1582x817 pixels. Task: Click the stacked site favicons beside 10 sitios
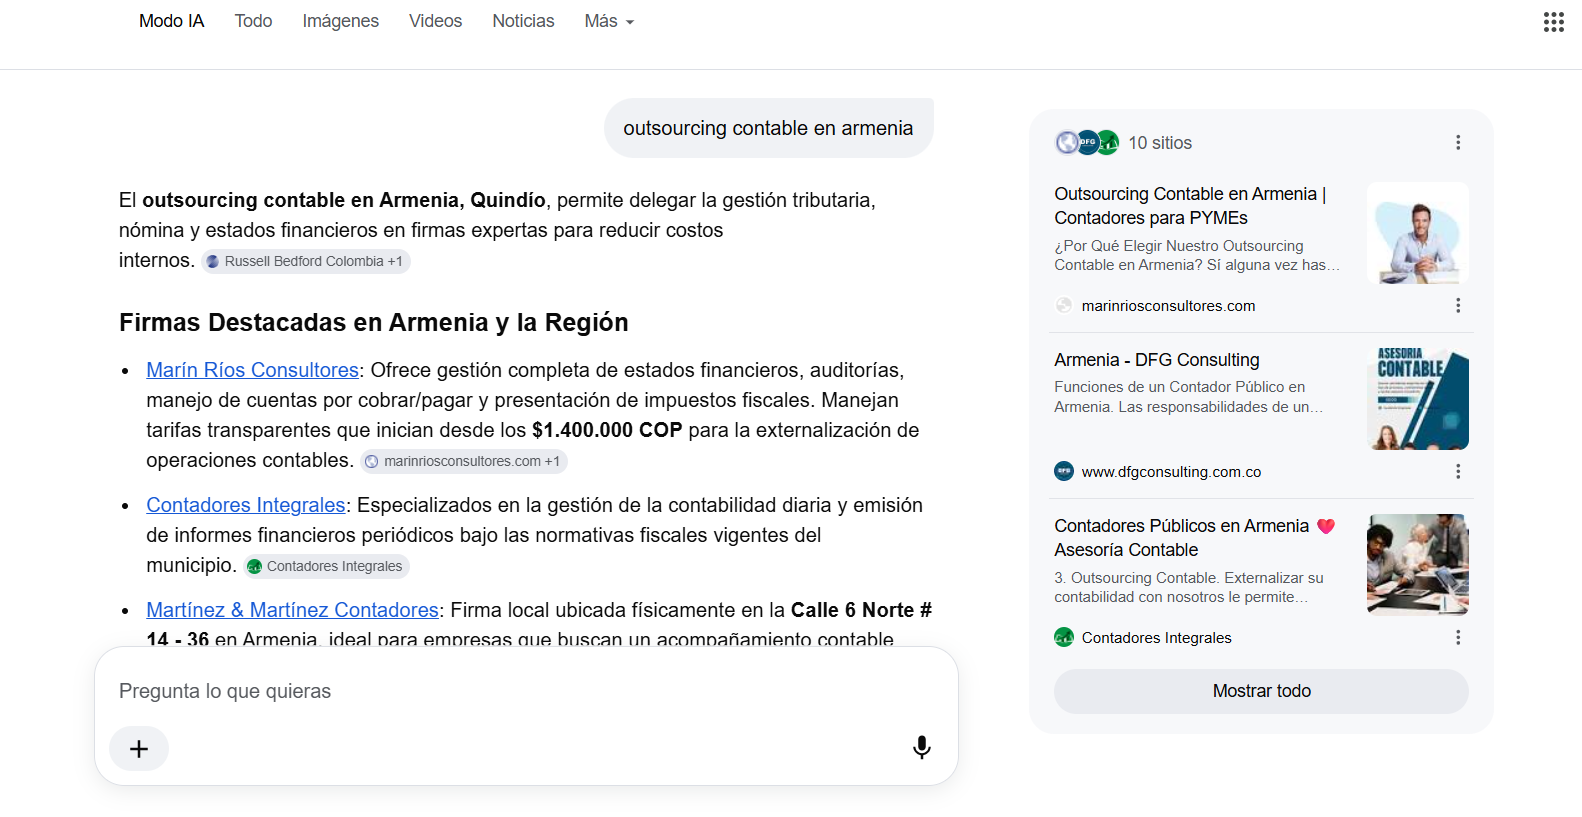point(1087,143)
